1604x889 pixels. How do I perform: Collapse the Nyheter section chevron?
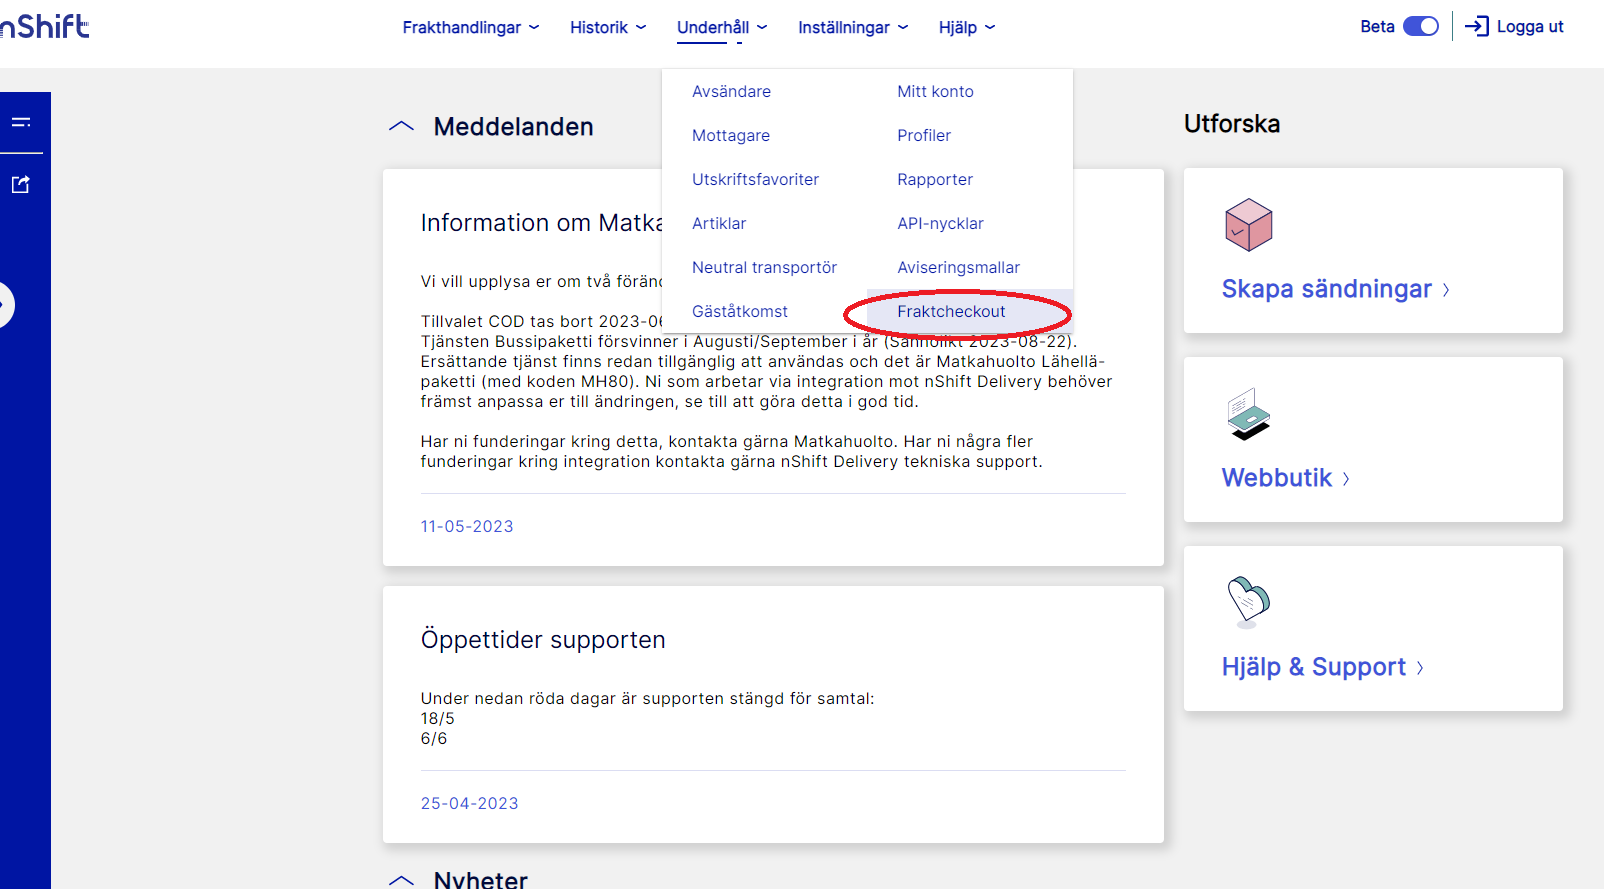pos(401,880)
